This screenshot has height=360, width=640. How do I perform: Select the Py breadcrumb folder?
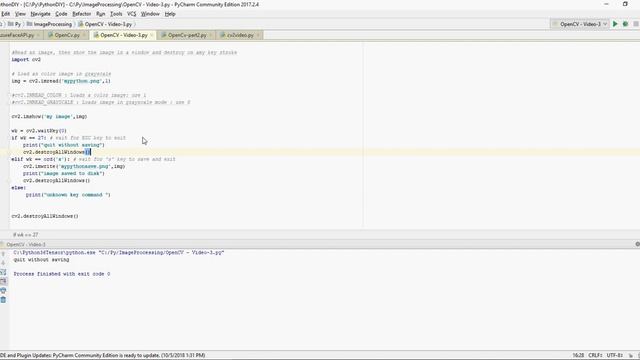14,24
